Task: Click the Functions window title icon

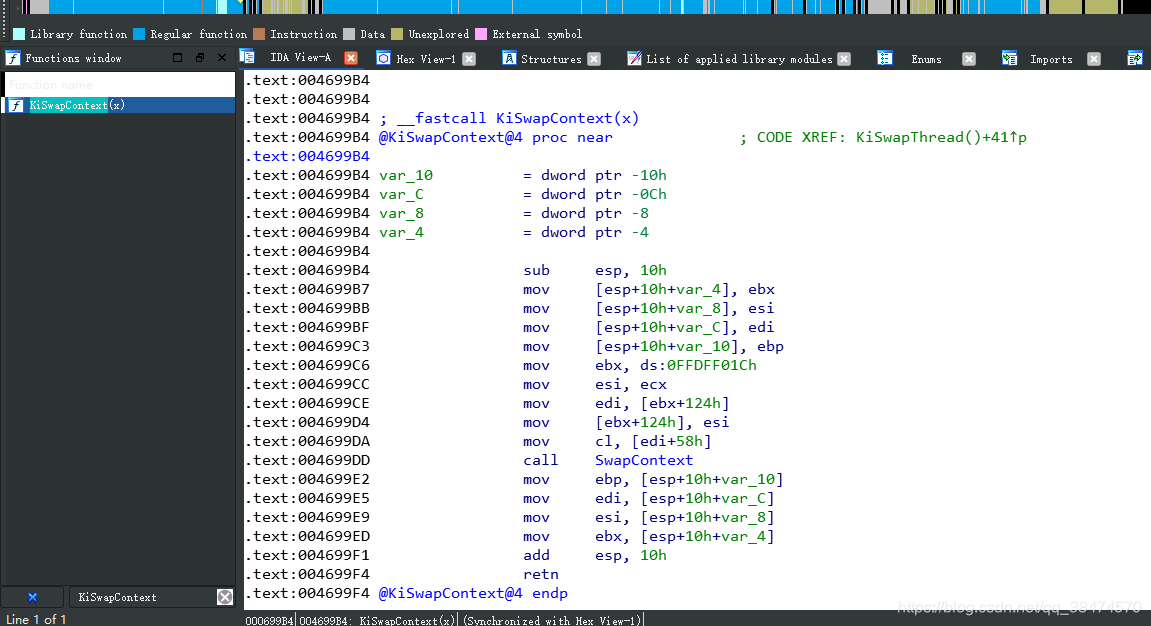Action: (x=13, y=58)
